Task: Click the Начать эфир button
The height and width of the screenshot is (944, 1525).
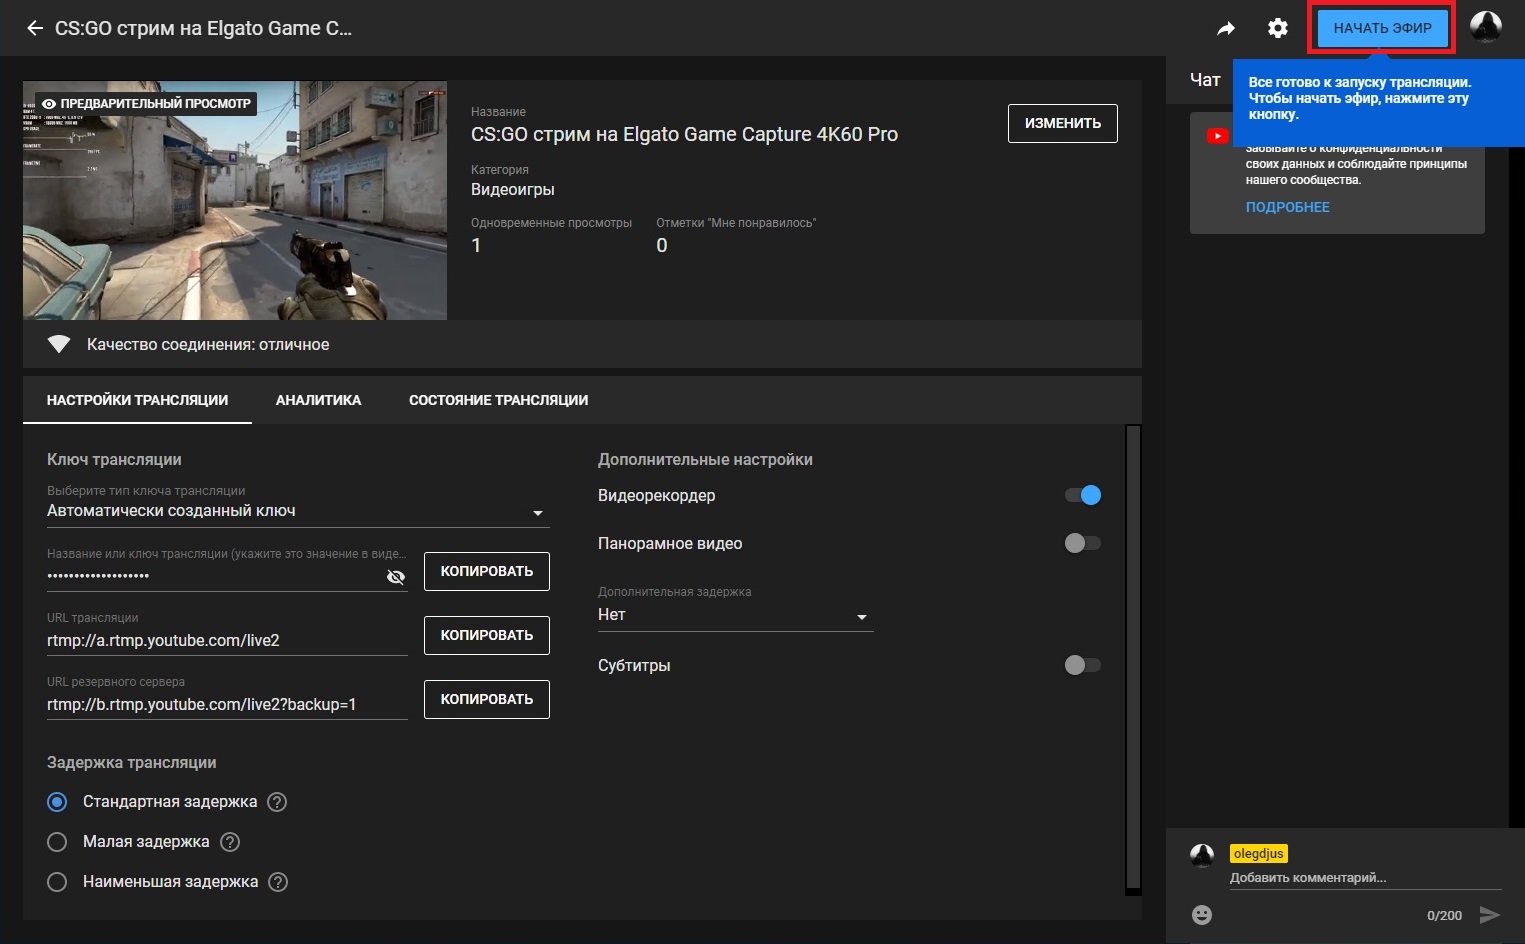Action: pyautogui.click(x=1382, y=28)
